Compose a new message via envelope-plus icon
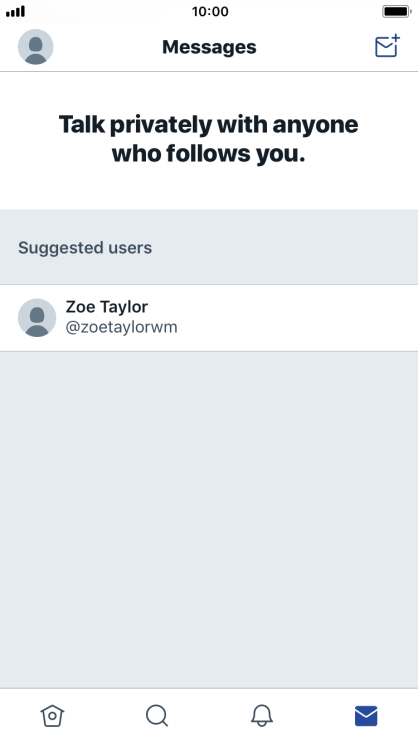Image resolution: width=418 pixels, height=743 pixels. coord(388,46)
